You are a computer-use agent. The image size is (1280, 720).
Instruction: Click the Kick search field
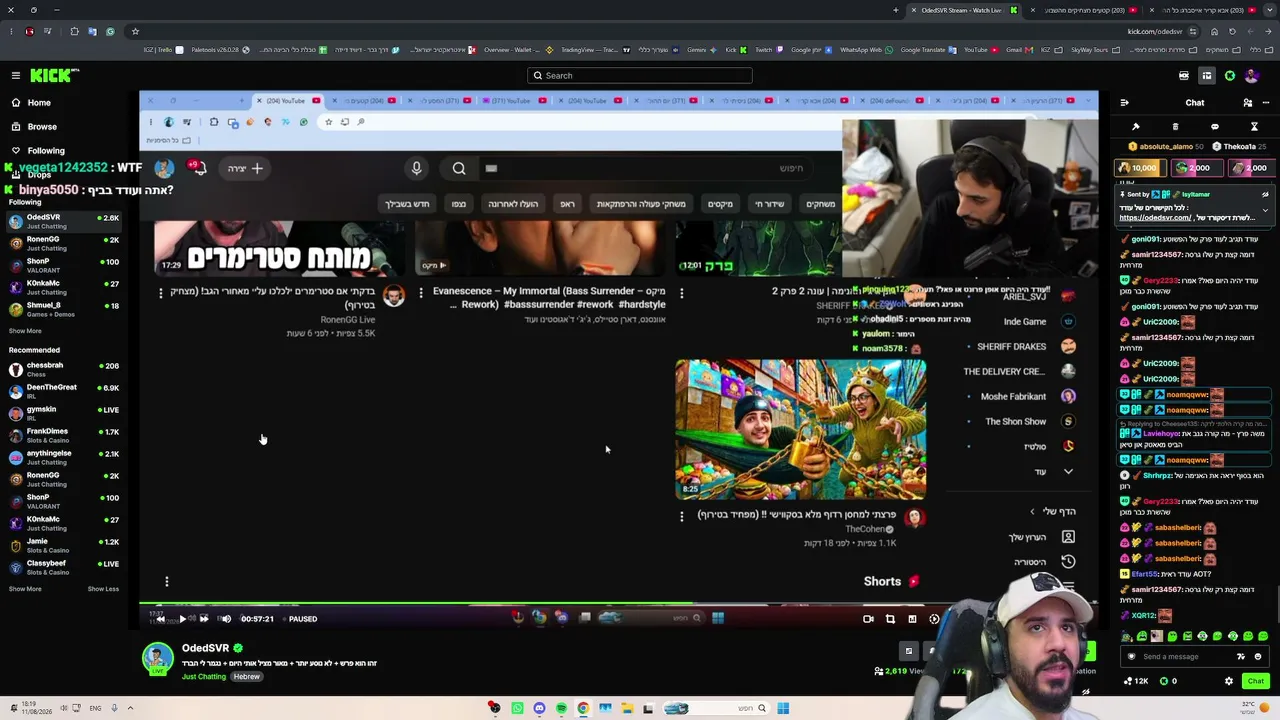click(640, 76)
